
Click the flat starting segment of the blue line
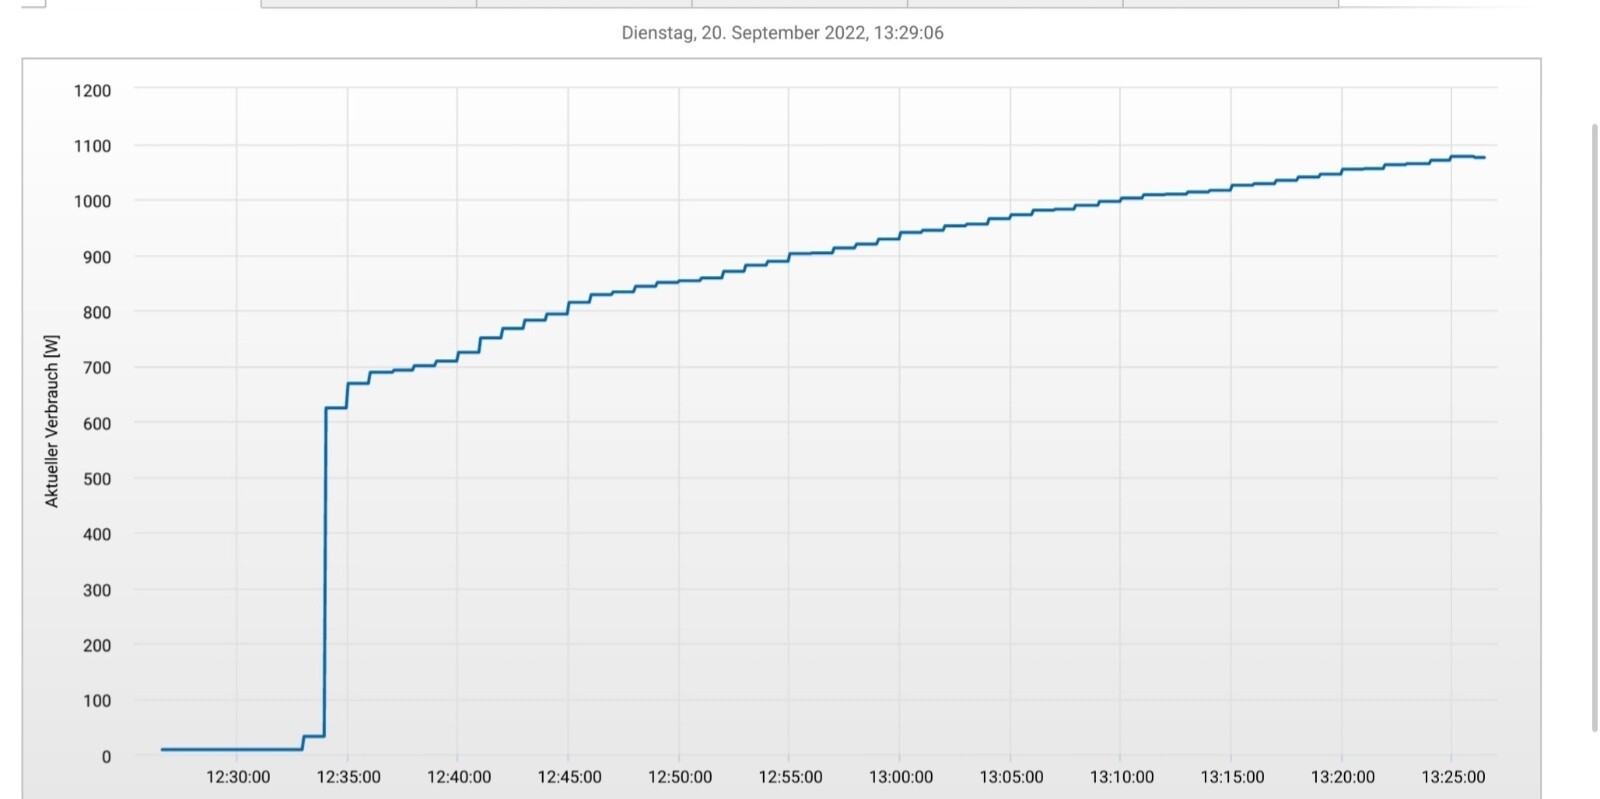click(x=230, y=749)
